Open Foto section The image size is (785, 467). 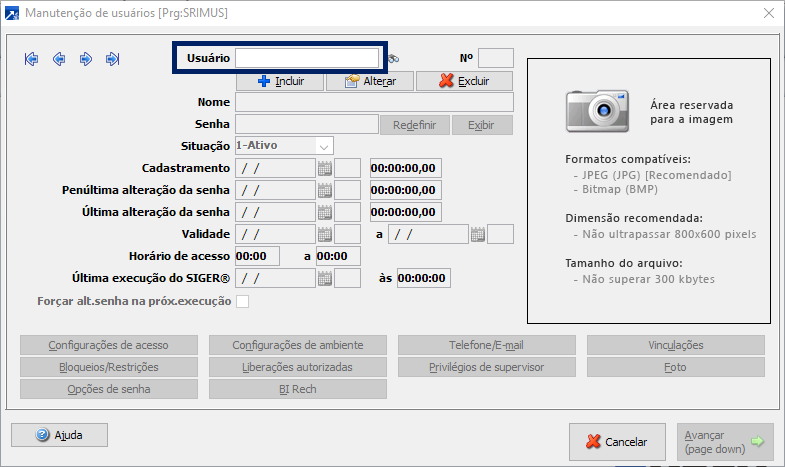pyautogui.click(x=676, y=367)
